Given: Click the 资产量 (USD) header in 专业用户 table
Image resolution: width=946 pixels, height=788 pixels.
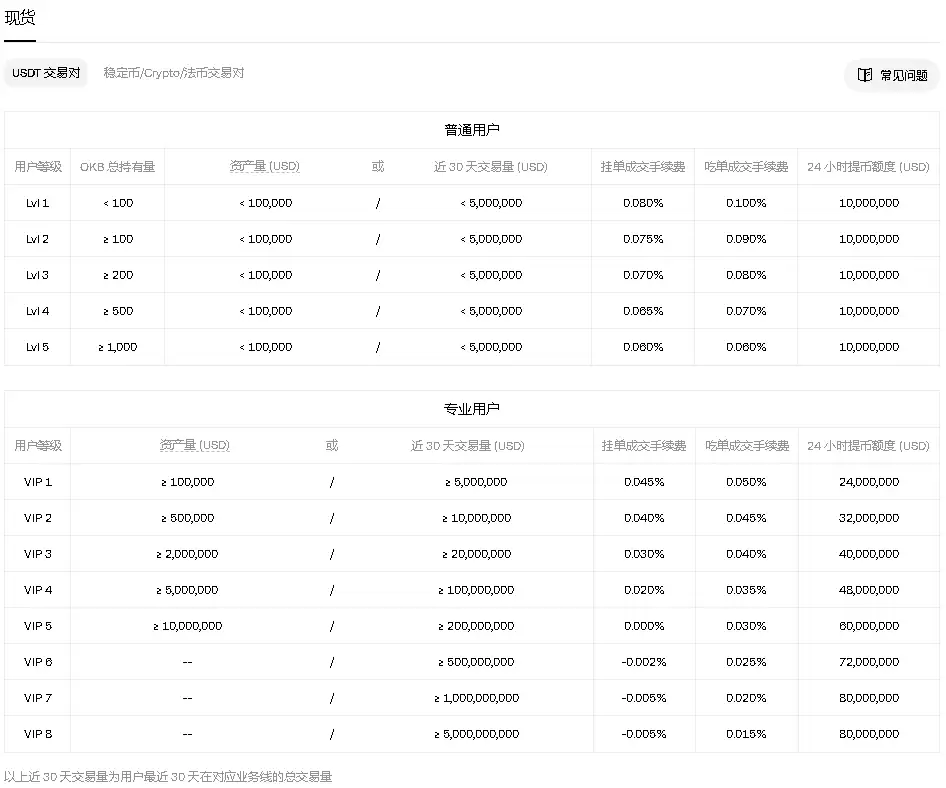Looking at the screenshot, I should 195,445.
